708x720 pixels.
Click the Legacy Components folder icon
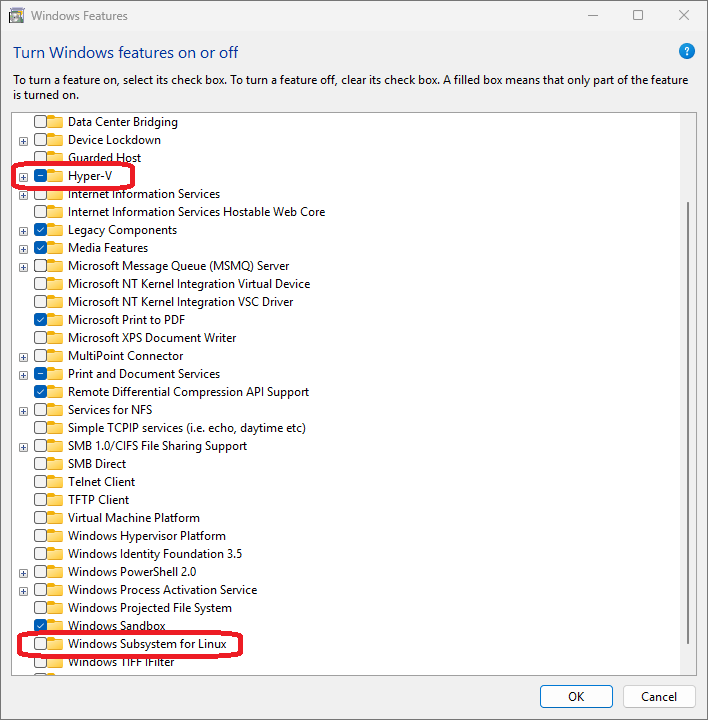tap(55, 230)
